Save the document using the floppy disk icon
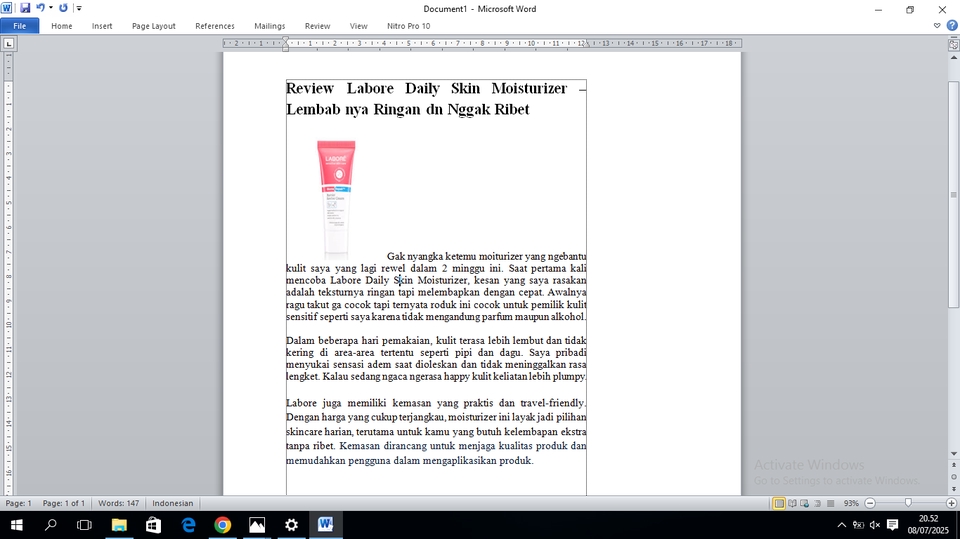This screenshot has height=539, width=960. click(x=25, y=8)
